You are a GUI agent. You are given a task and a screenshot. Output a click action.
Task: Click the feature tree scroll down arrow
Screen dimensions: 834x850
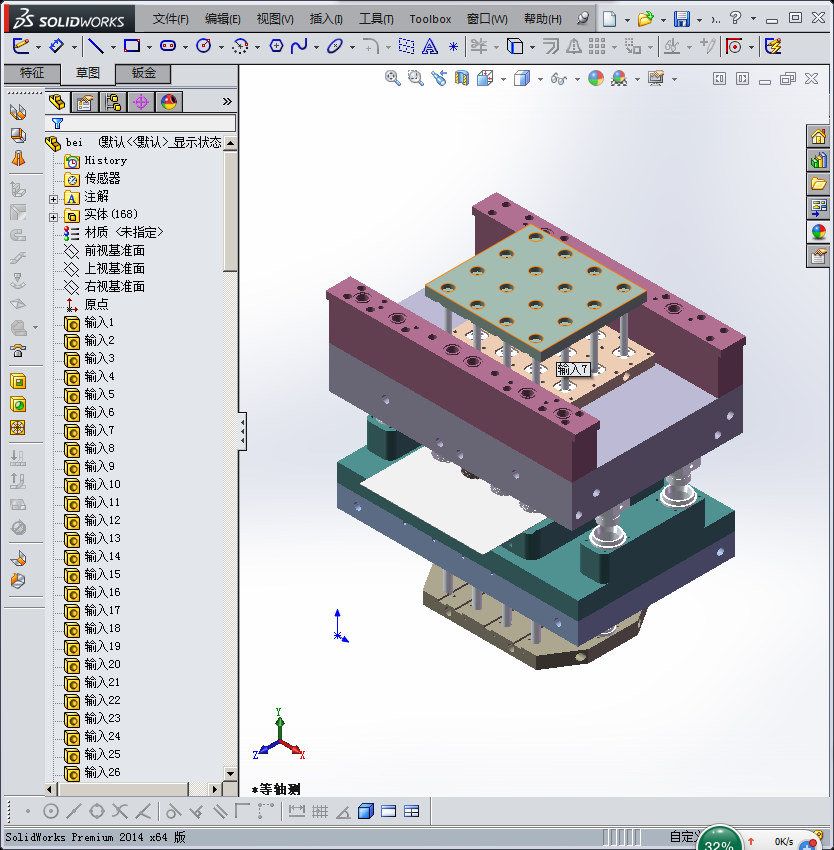230,774
